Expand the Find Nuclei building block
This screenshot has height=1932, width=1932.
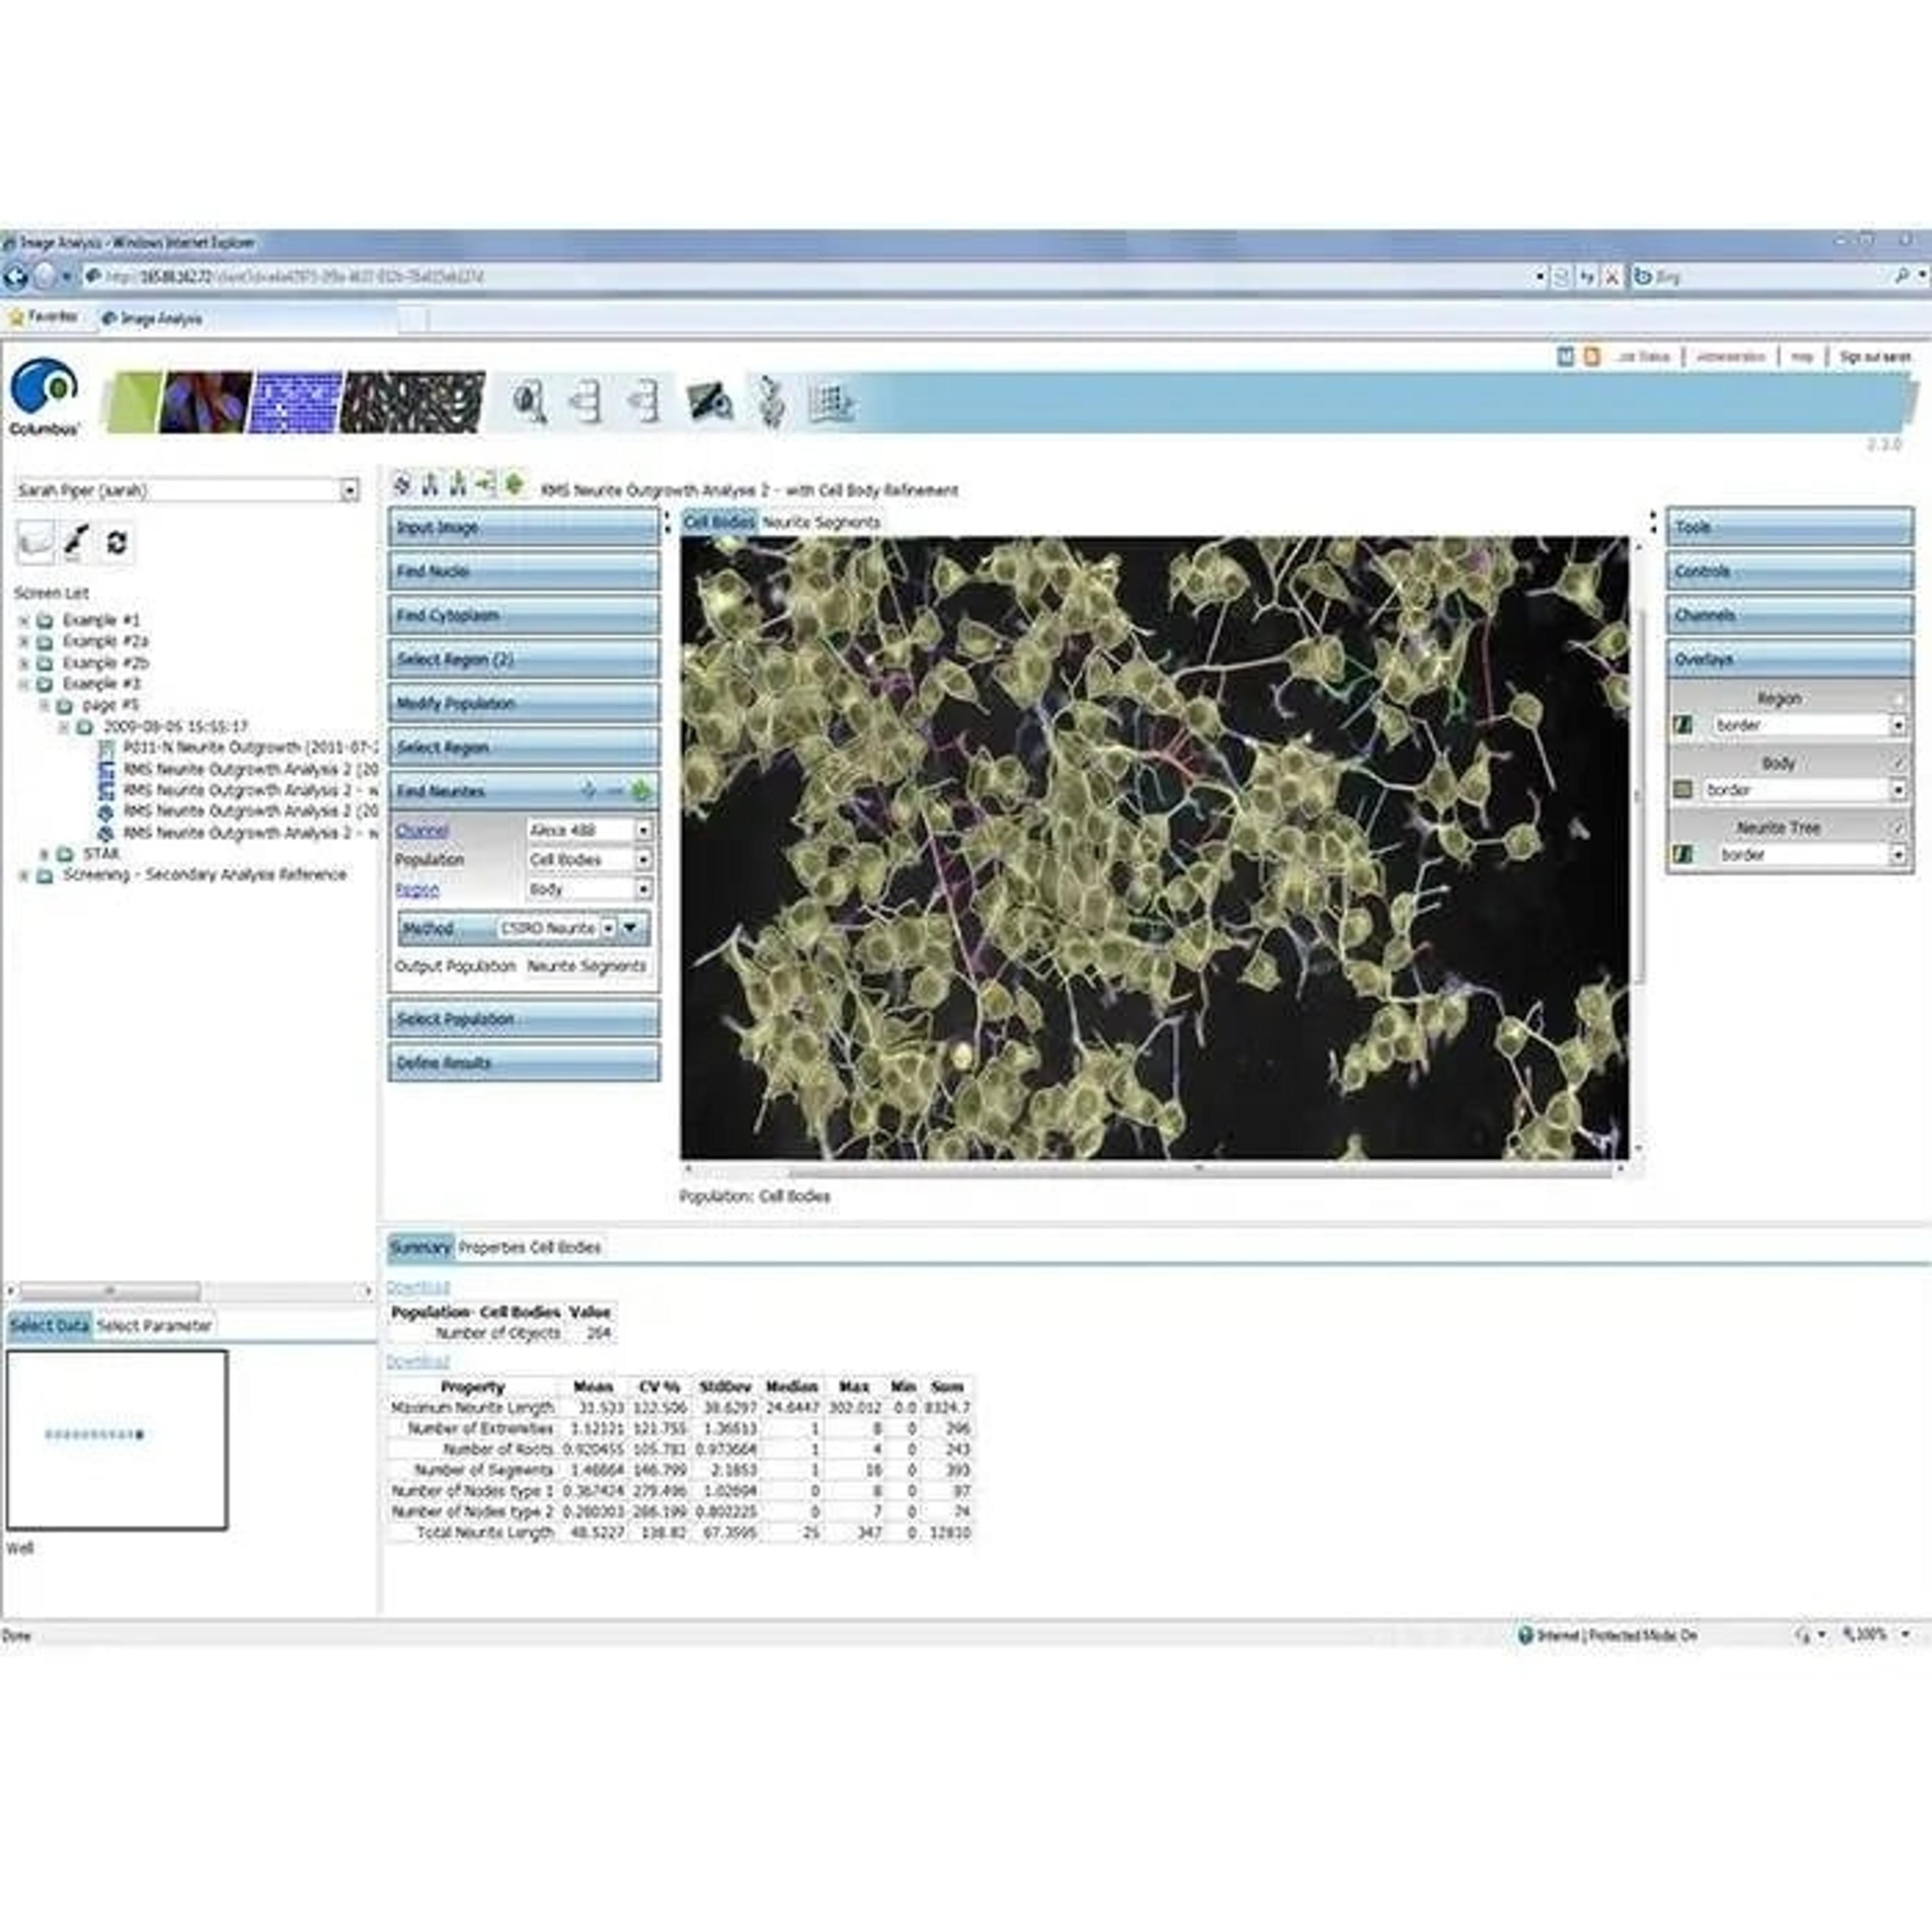click(523, 571)
